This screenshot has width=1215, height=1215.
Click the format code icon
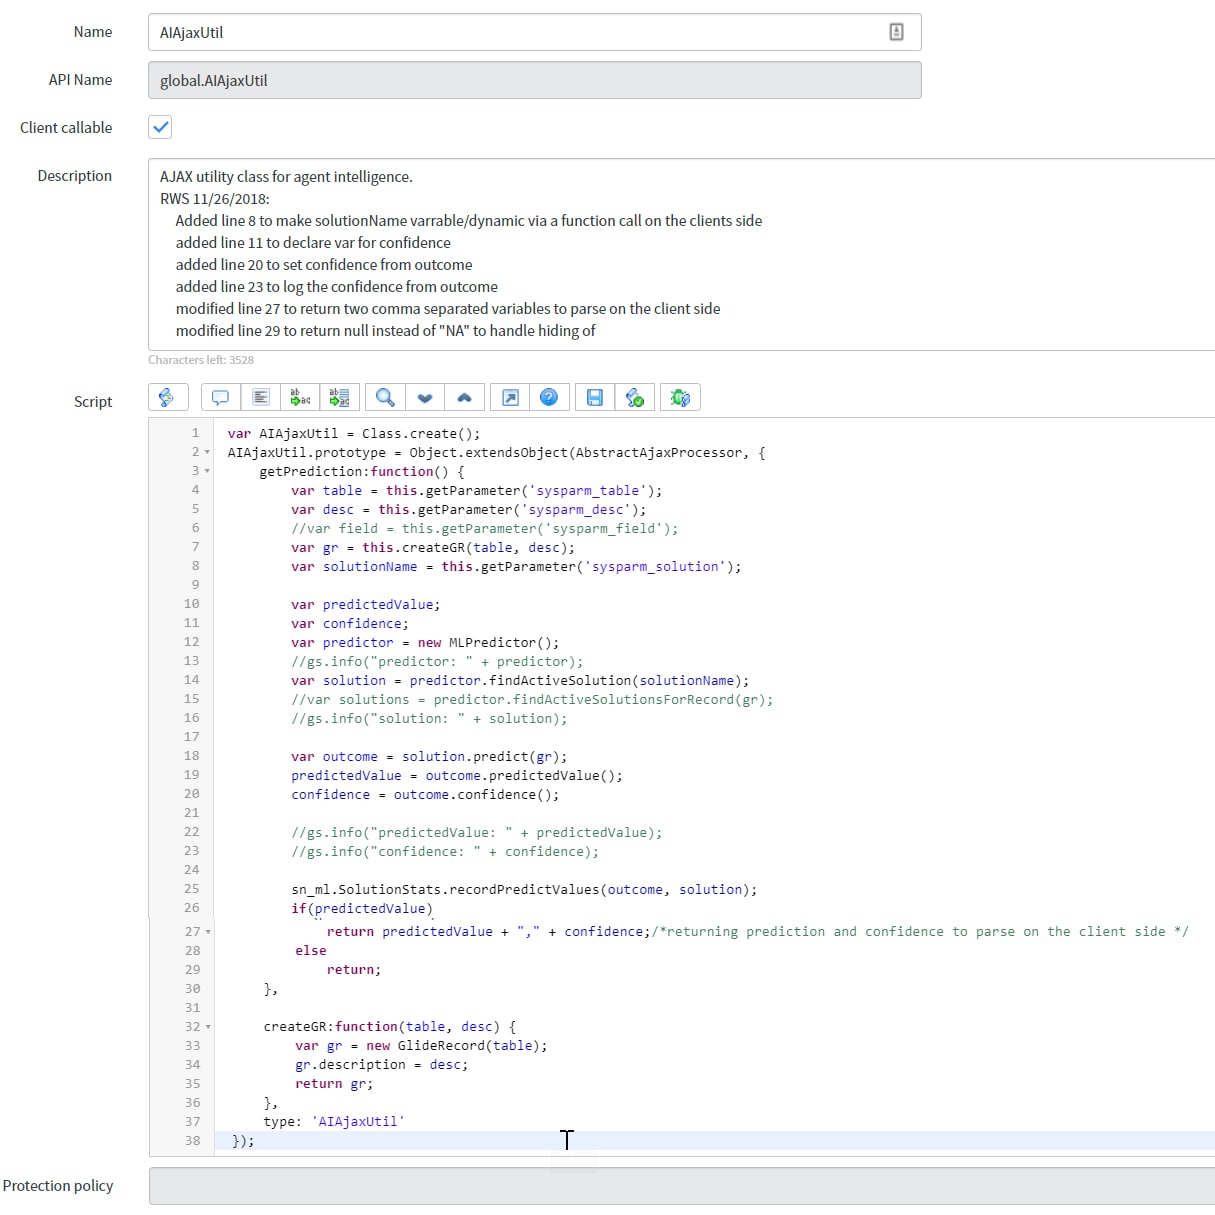[x=260, y=397]
